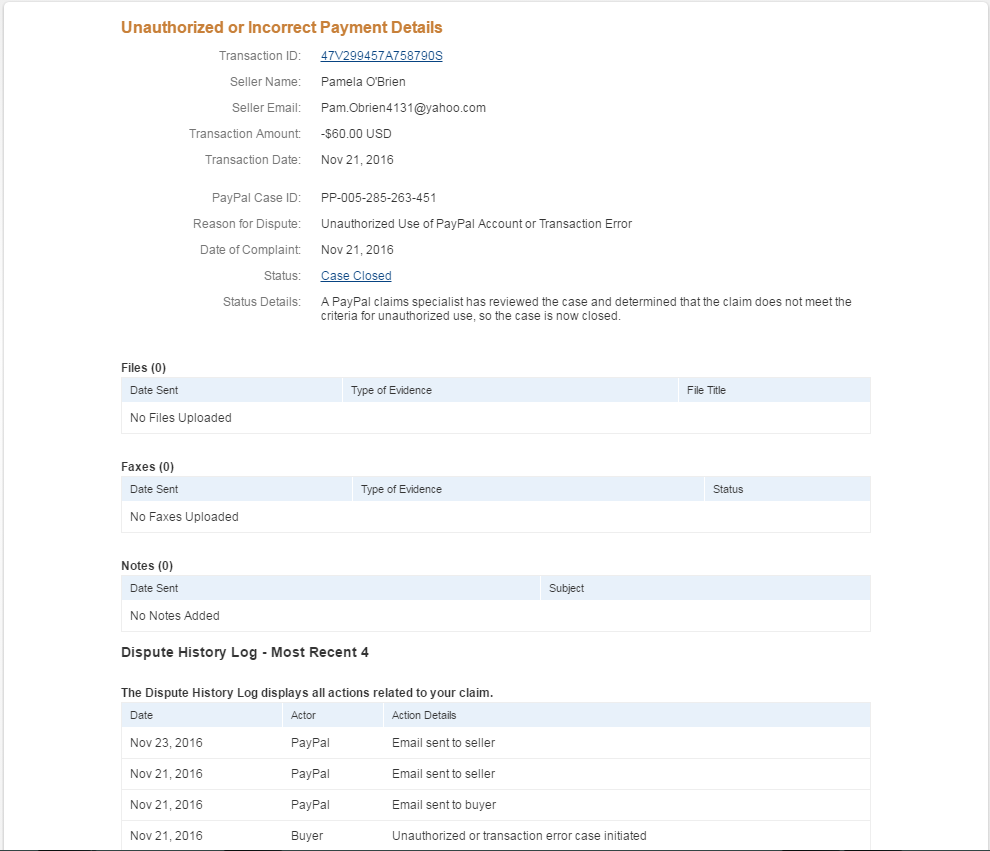
Task: Click the Unauthorized or Incorrect Payment Details heading
Action: point(281,28)
